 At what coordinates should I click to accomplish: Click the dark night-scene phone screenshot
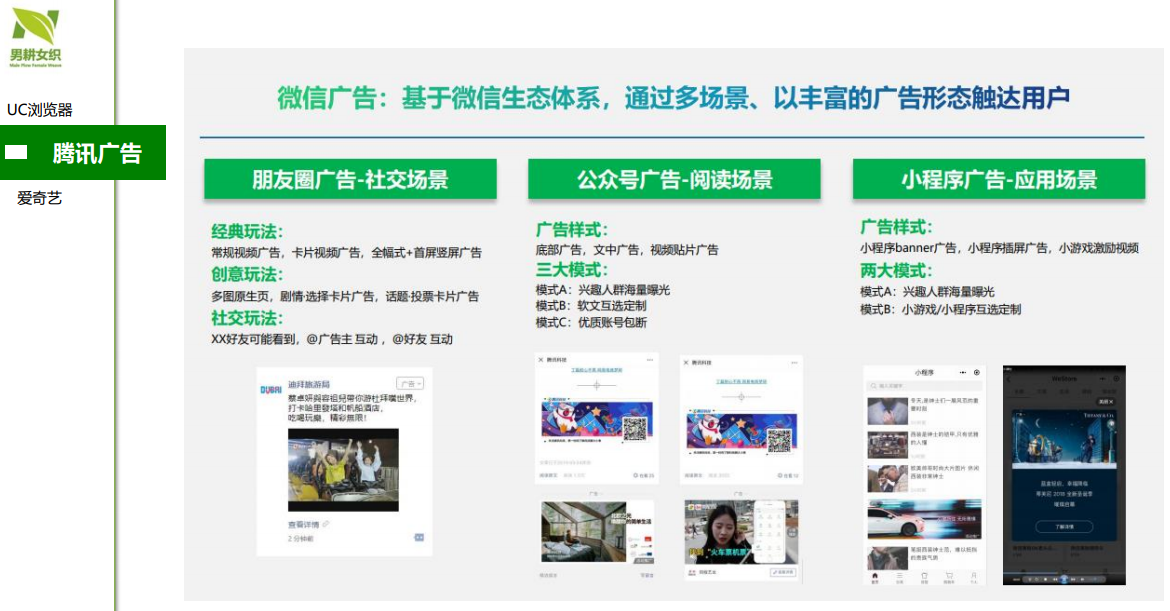click(1064, 475)
